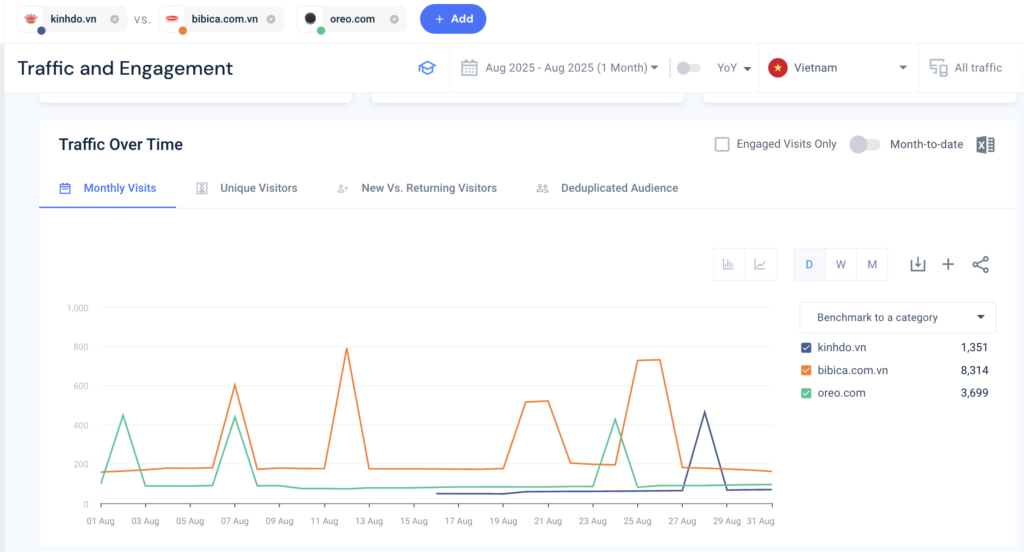This screenshot has height=552, width=1024.
Task: Select All traffic filter
Action: click(978, 68)
